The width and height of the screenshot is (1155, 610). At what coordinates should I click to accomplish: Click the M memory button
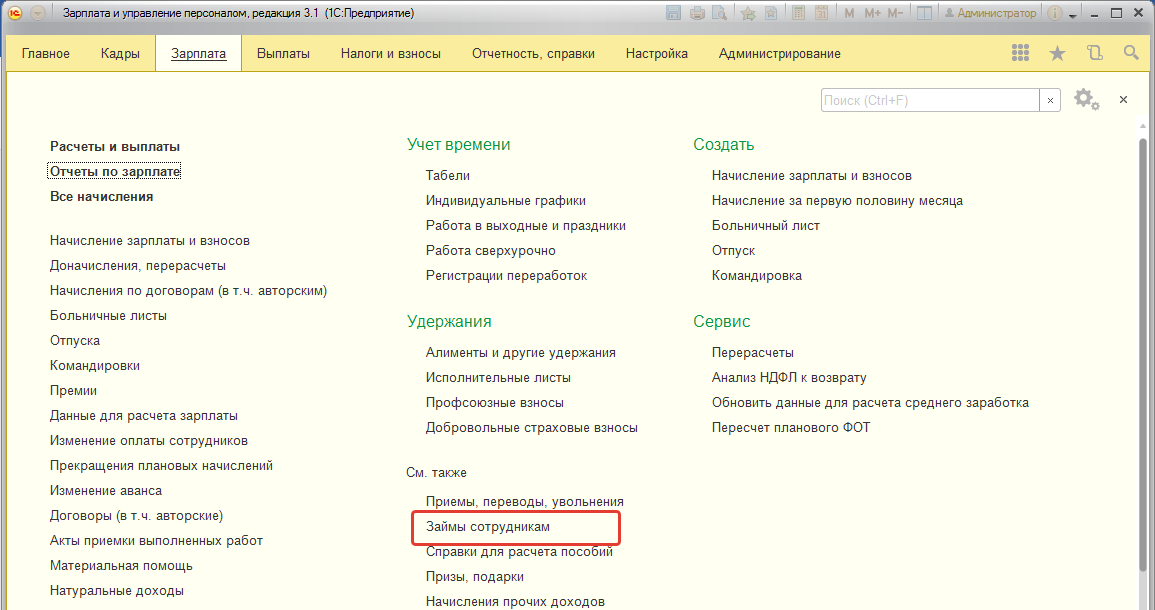849,13
